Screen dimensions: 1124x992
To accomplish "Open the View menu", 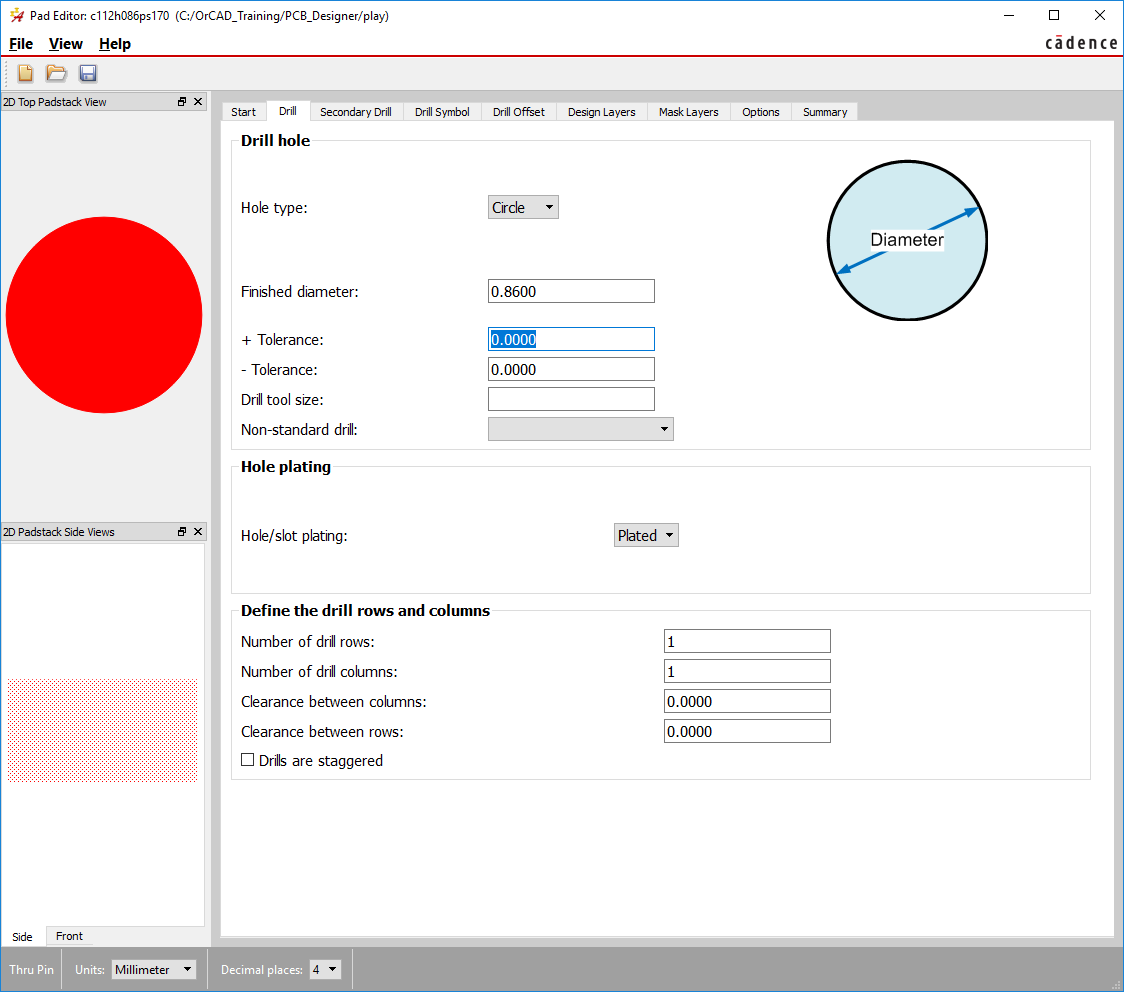I will click(x=66, y=44).
